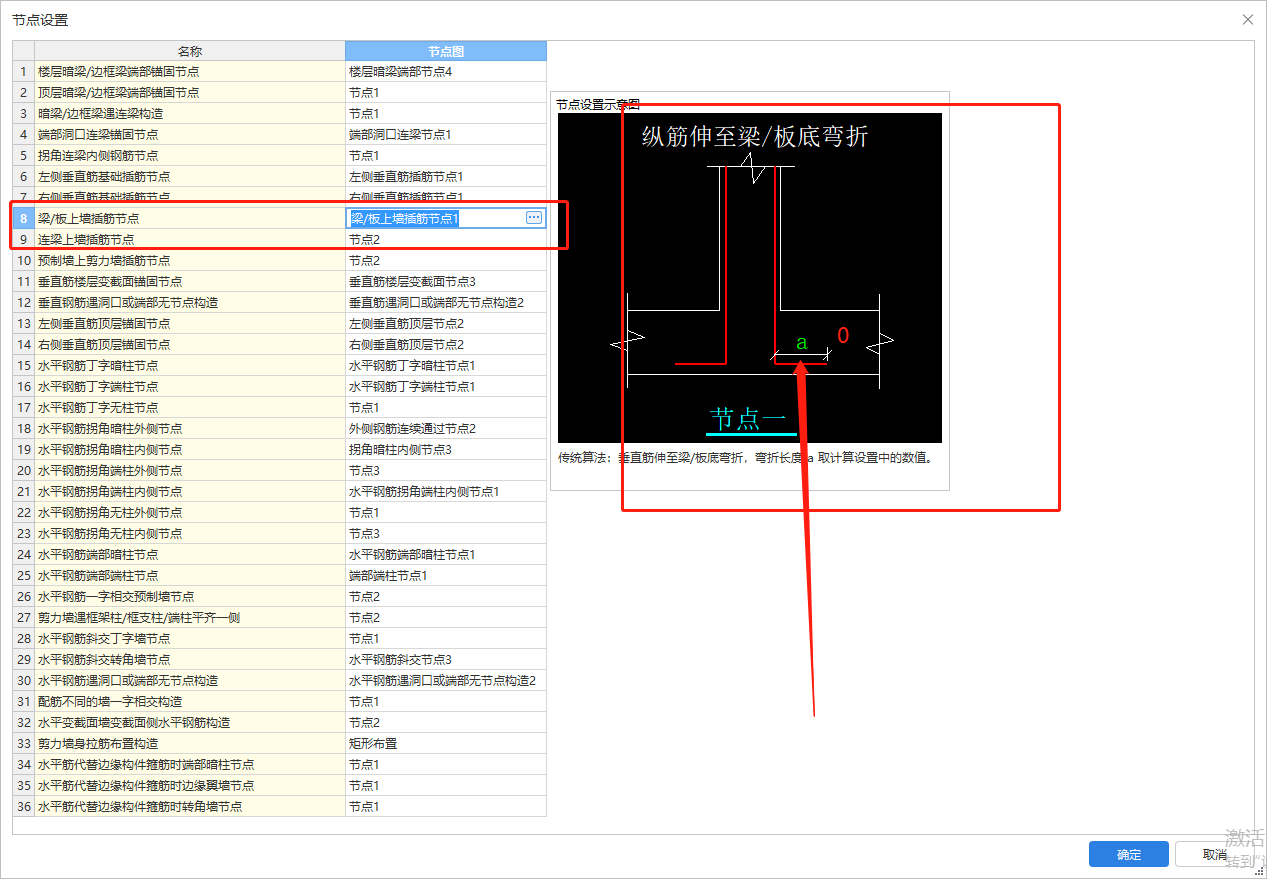Click the green a parameter in the diagram

click(x=801, y=343)
